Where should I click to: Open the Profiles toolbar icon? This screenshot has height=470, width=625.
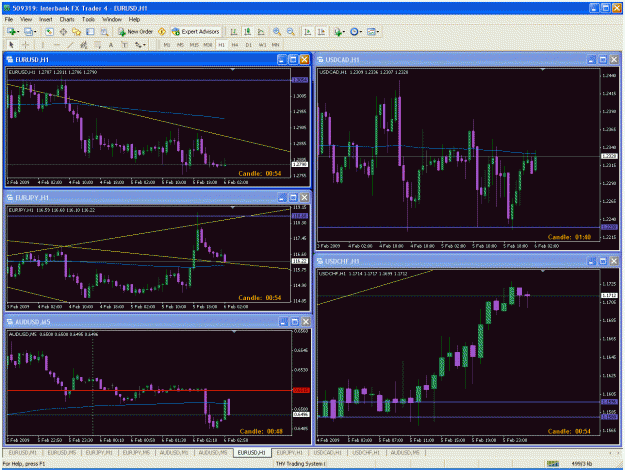pyautogui.click(x=28, y=31)
